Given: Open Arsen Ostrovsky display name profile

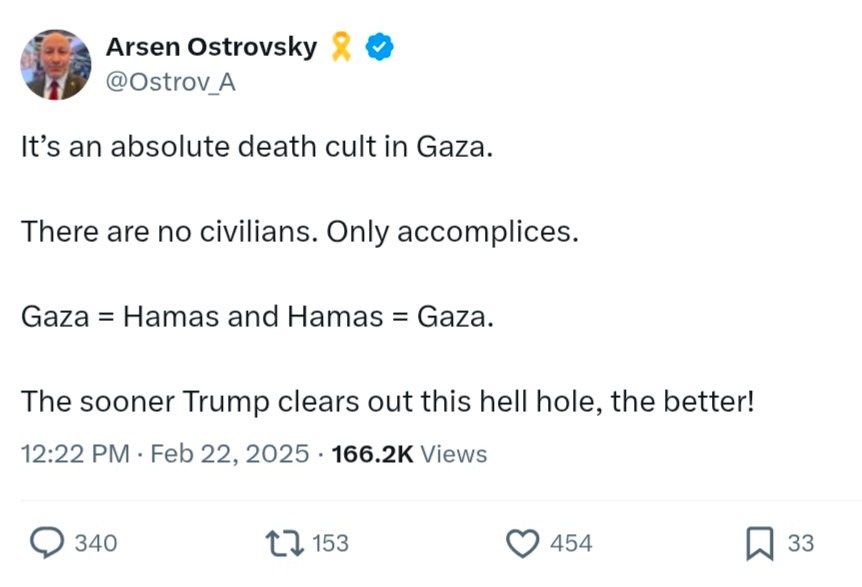Looking at the screenshot, I should 212,47.
